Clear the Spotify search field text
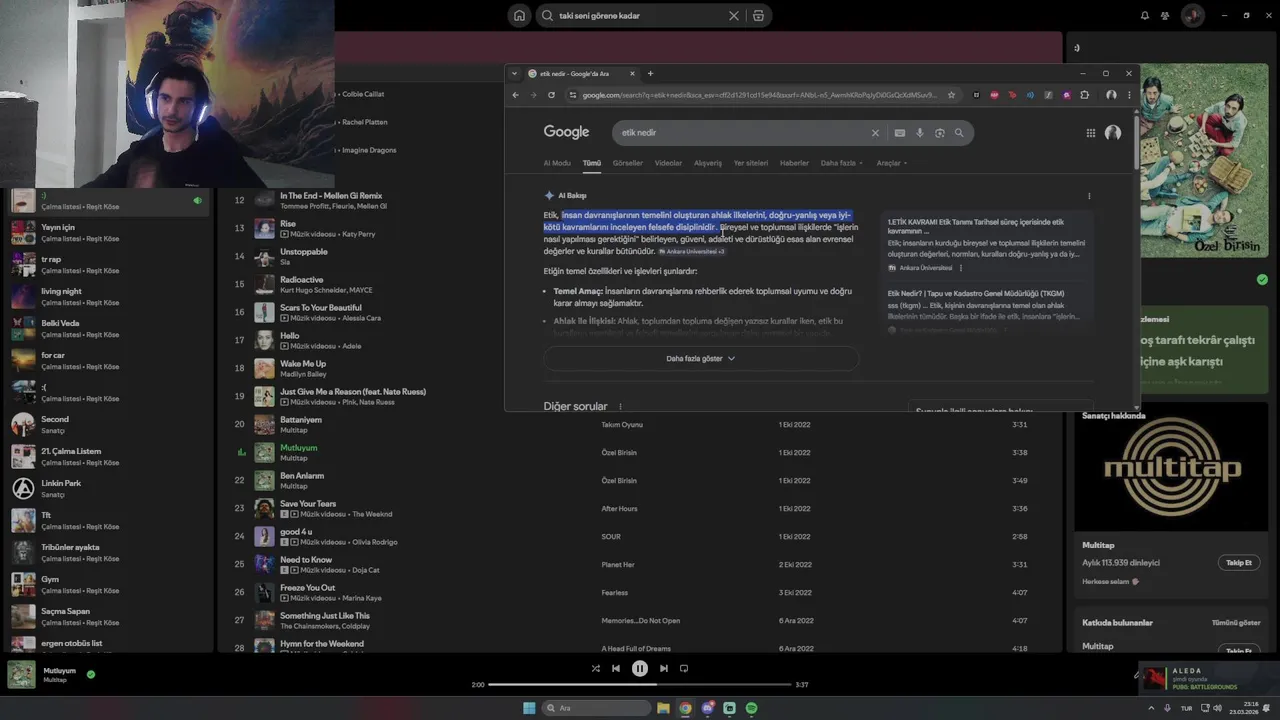The image size is (1280, 720). [x=734, y=16]
